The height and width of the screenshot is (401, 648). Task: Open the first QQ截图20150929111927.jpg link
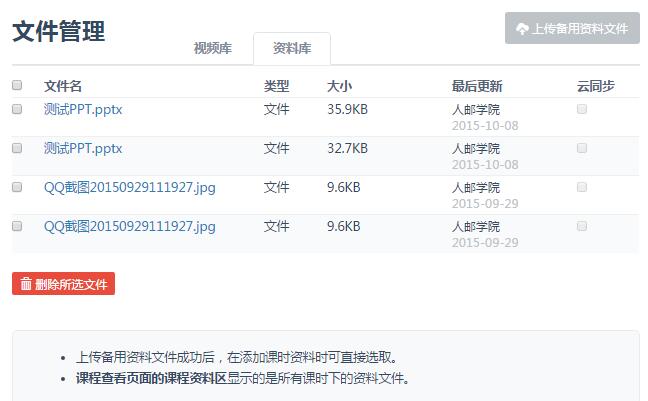129,187
